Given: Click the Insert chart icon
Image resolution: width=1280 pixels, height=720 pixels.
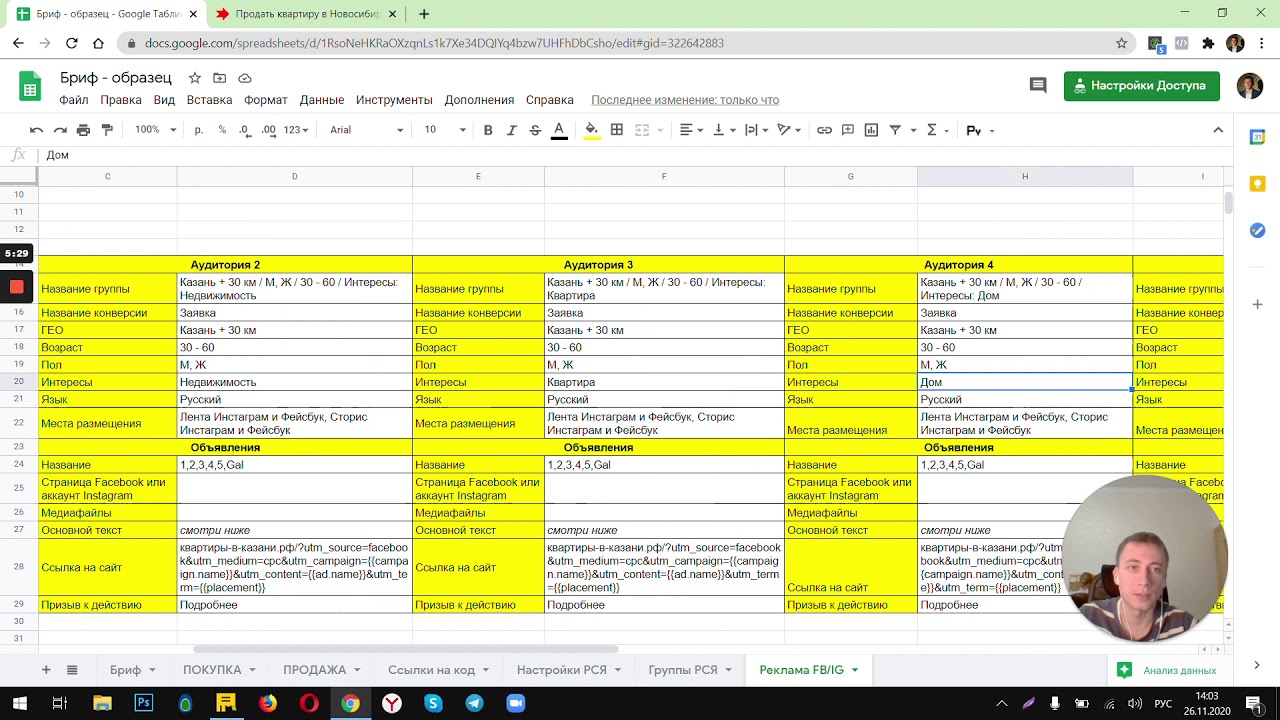Looking at the screenshot, I should [871, 130].
